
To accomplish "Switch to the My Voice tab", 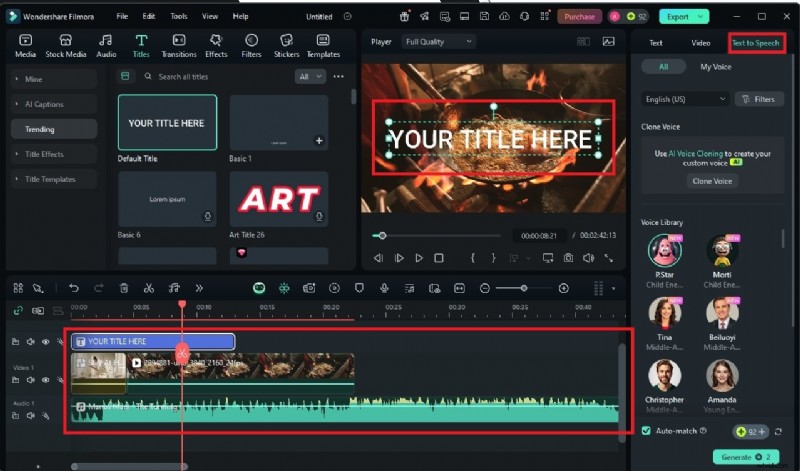I will point(714,66).
